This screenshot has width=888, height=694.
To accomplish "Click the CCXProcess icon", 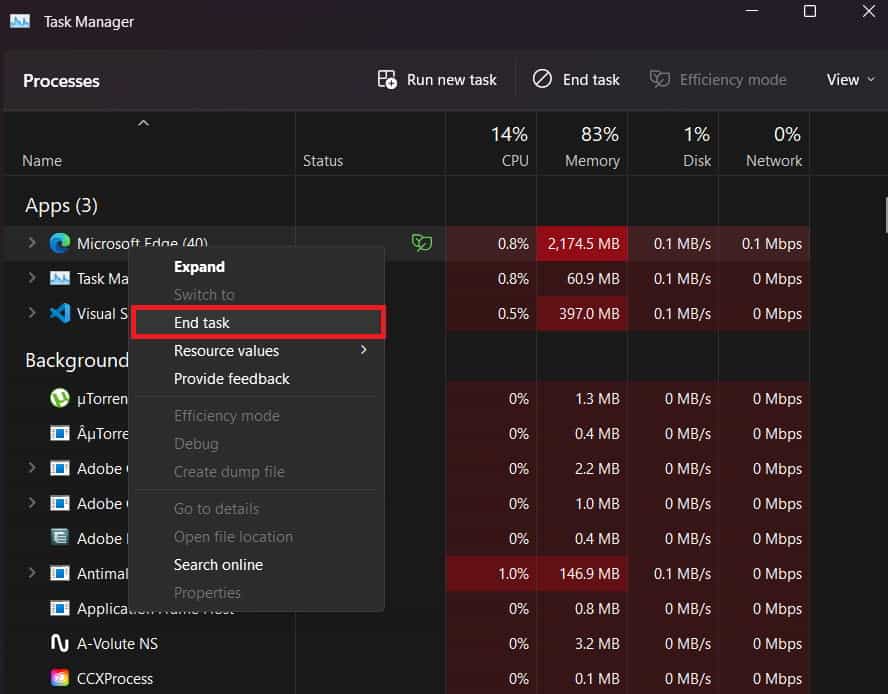I will tap(60, 678).
